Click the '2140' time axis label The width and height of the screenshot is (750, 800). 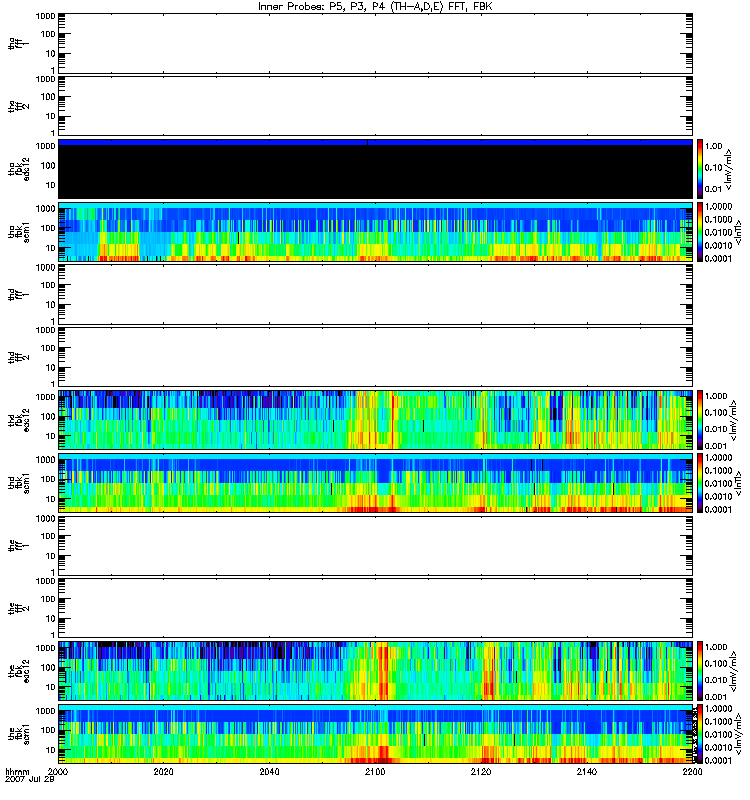coord(587,771)
